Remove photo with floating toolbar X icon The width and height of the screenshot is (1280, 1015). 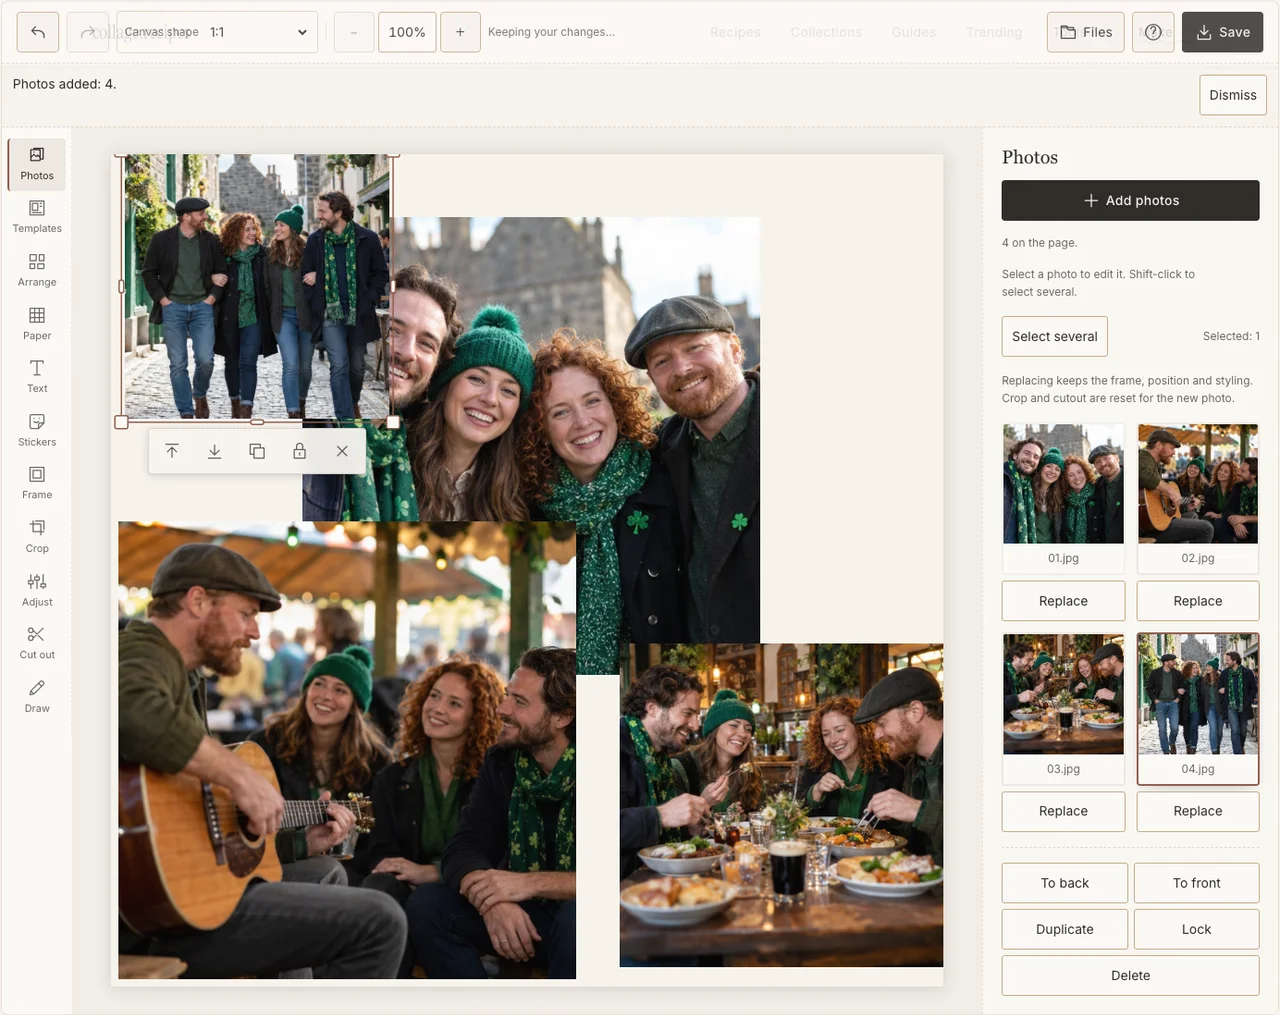coord(342,451)
